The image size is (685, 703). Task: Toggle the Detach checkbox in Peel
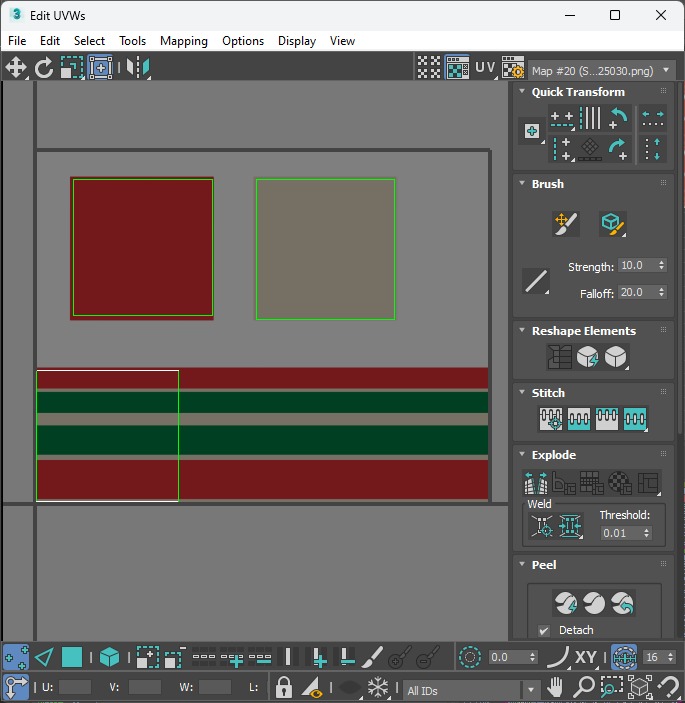pos(544,631)
